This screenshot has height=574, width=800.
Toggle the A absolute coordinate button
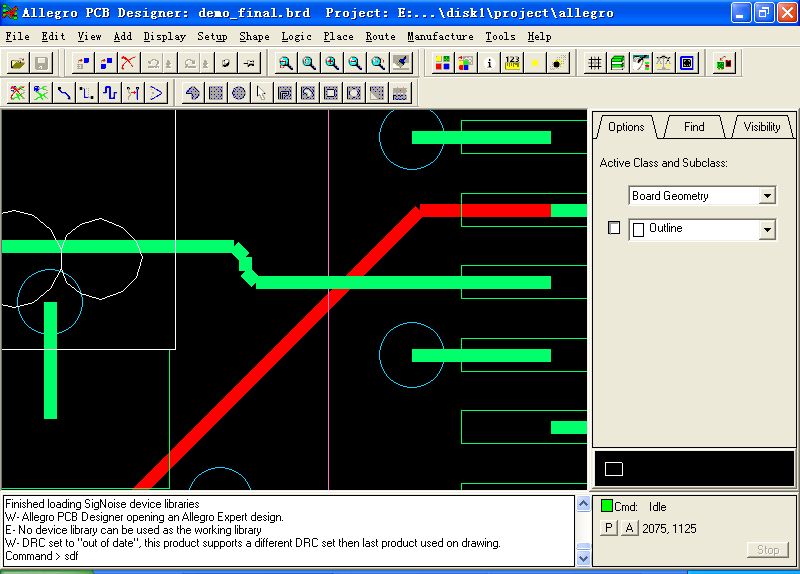(x=629, y=528)
